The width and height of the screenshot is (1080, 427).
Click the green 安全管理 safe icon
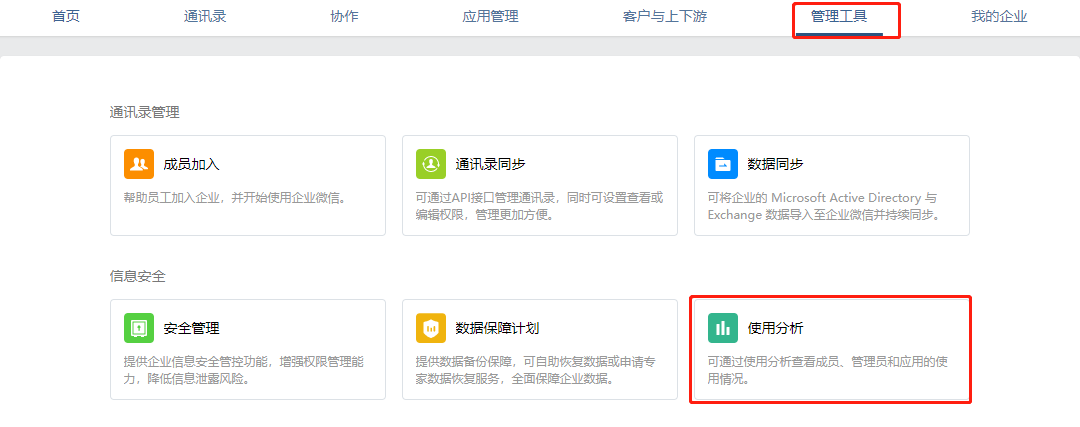tap(139, 328)
